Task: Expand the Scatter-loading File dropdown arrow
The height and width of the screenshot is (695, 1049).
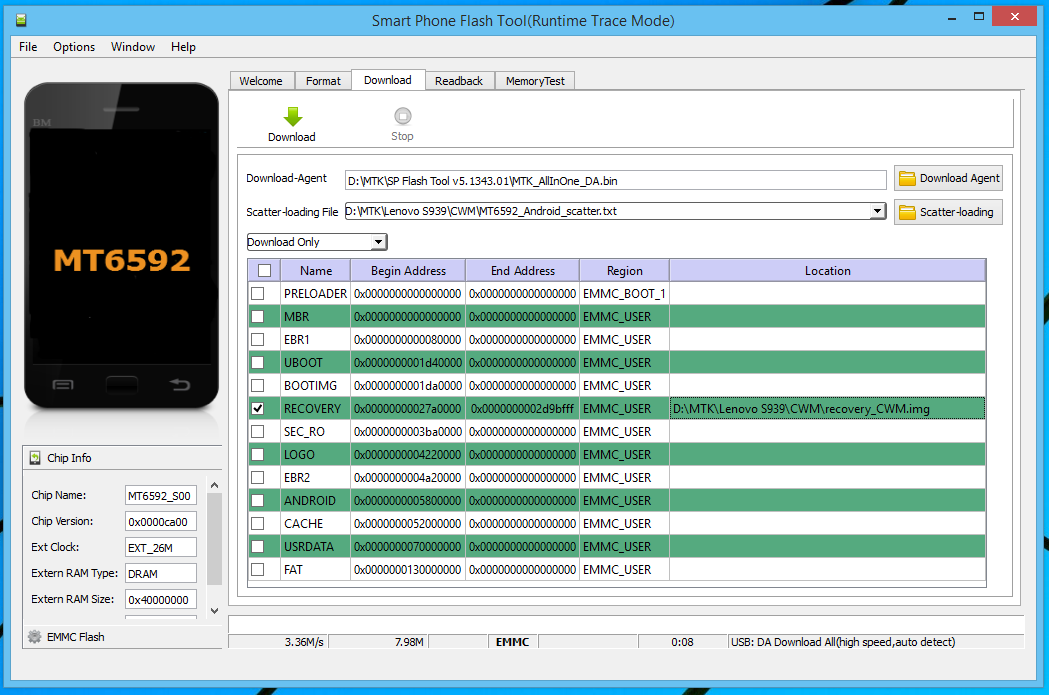Action: 877,211
